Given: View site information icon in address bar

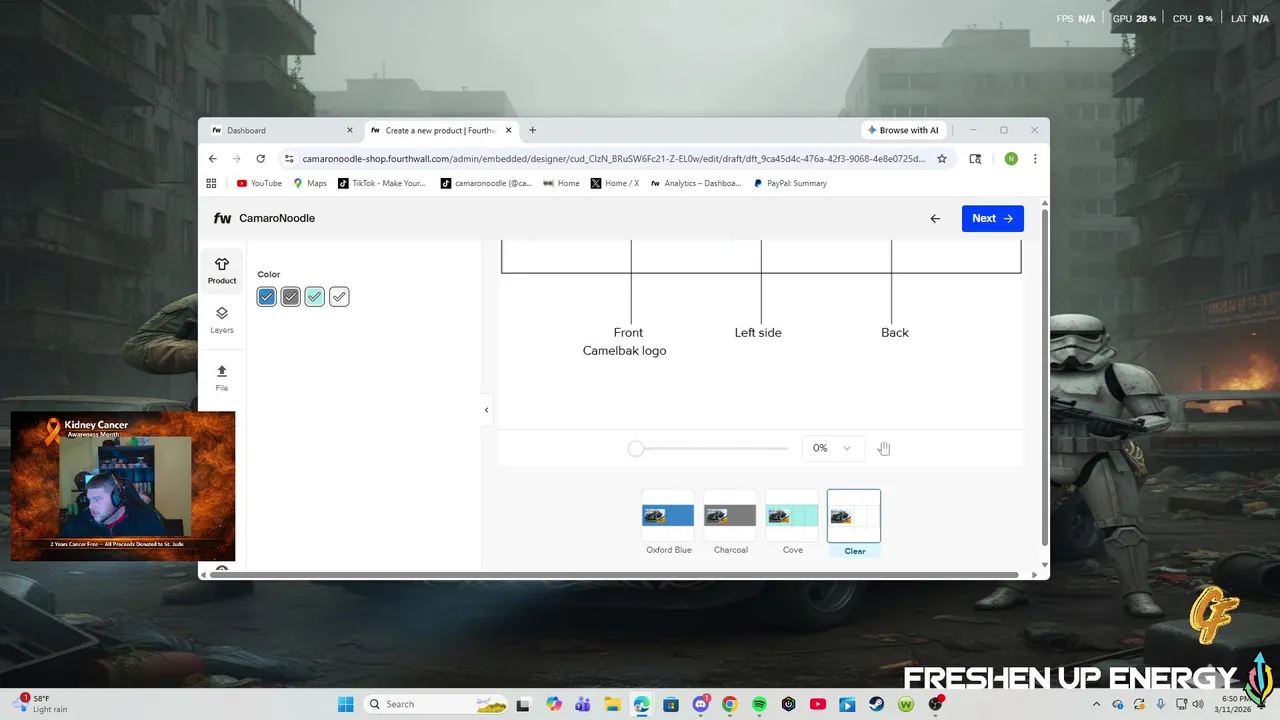Looking at the screenshot, I should 289,158.
